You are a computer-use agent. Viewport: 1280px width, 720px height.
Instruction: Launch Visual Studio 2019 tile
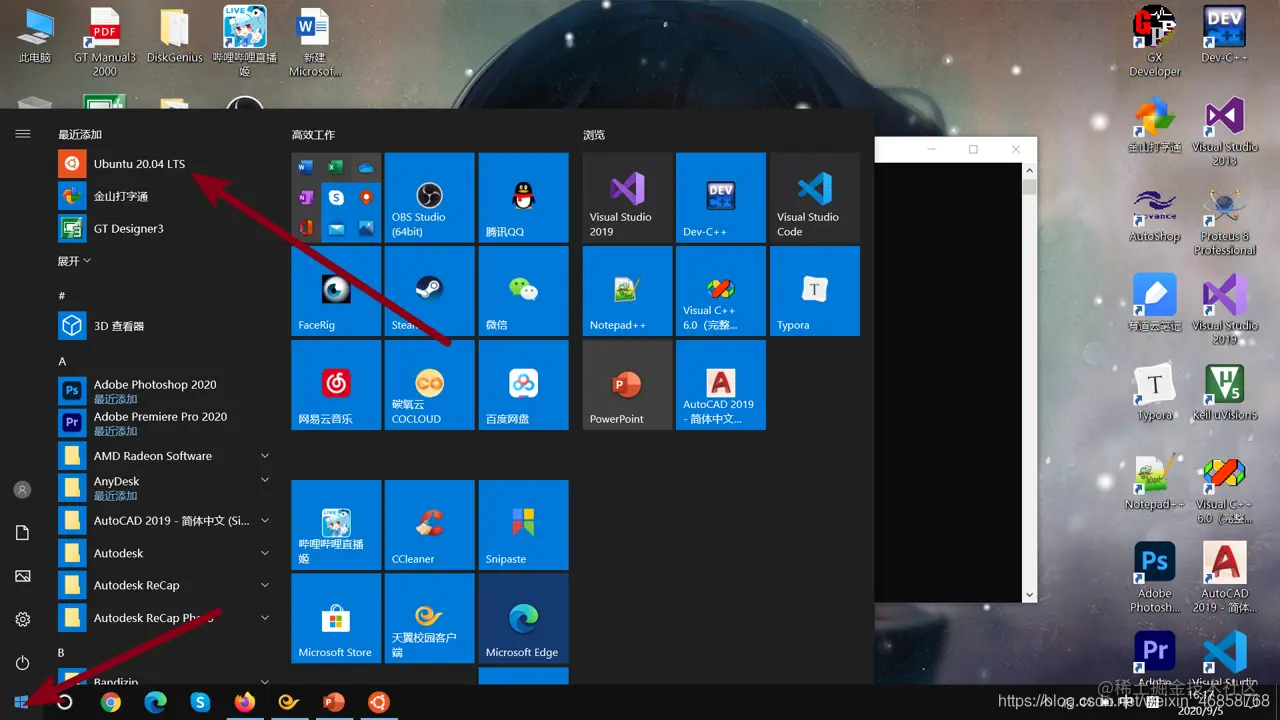point(627,197)
